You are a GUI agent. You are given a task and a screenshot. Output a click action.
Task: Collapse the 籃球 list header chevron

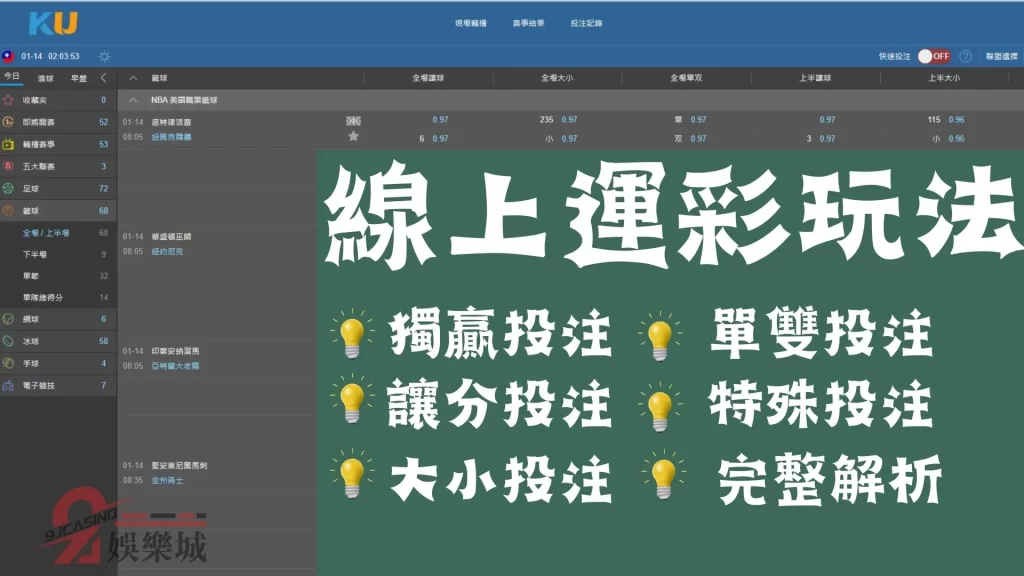click(134, 78)
